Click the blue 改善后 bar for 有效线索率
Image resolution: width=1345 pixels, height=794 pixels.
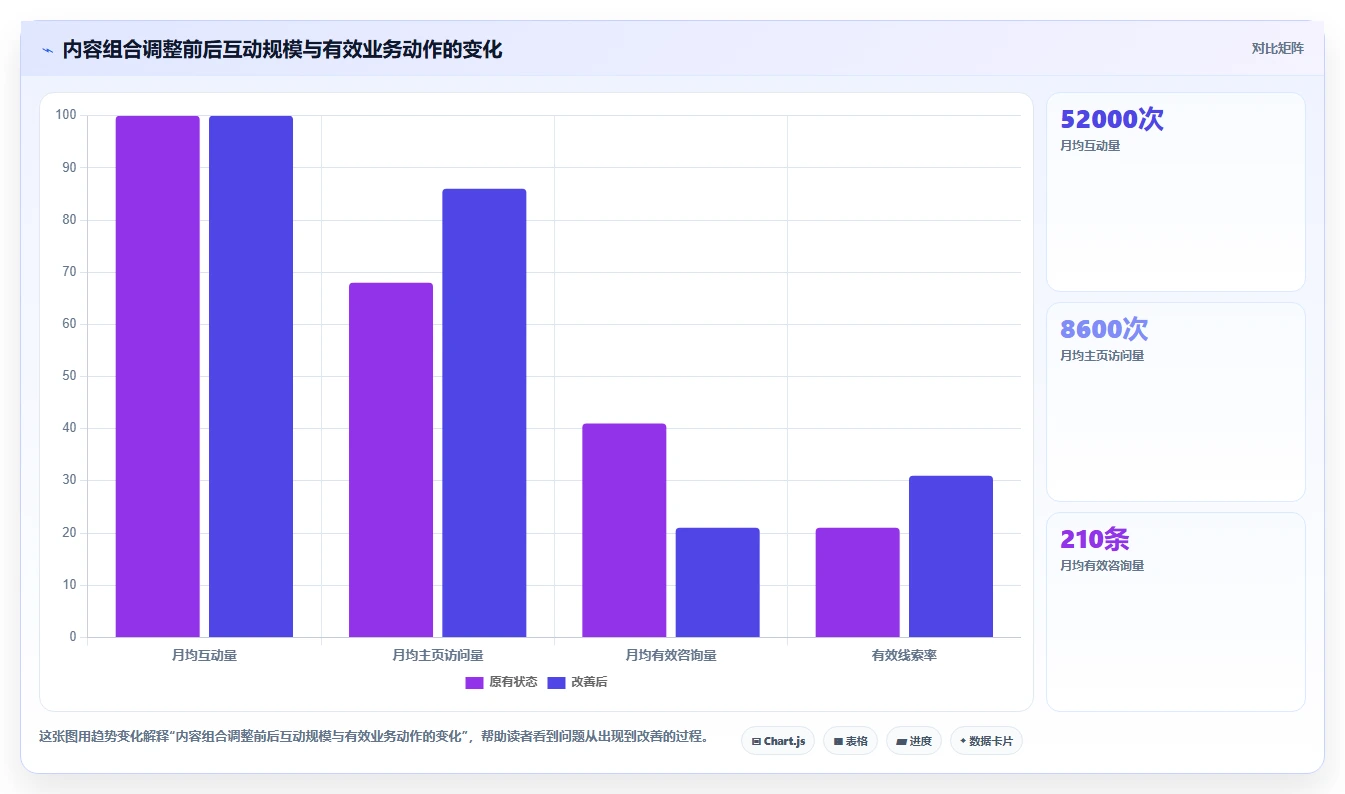(x=951, y=556)
